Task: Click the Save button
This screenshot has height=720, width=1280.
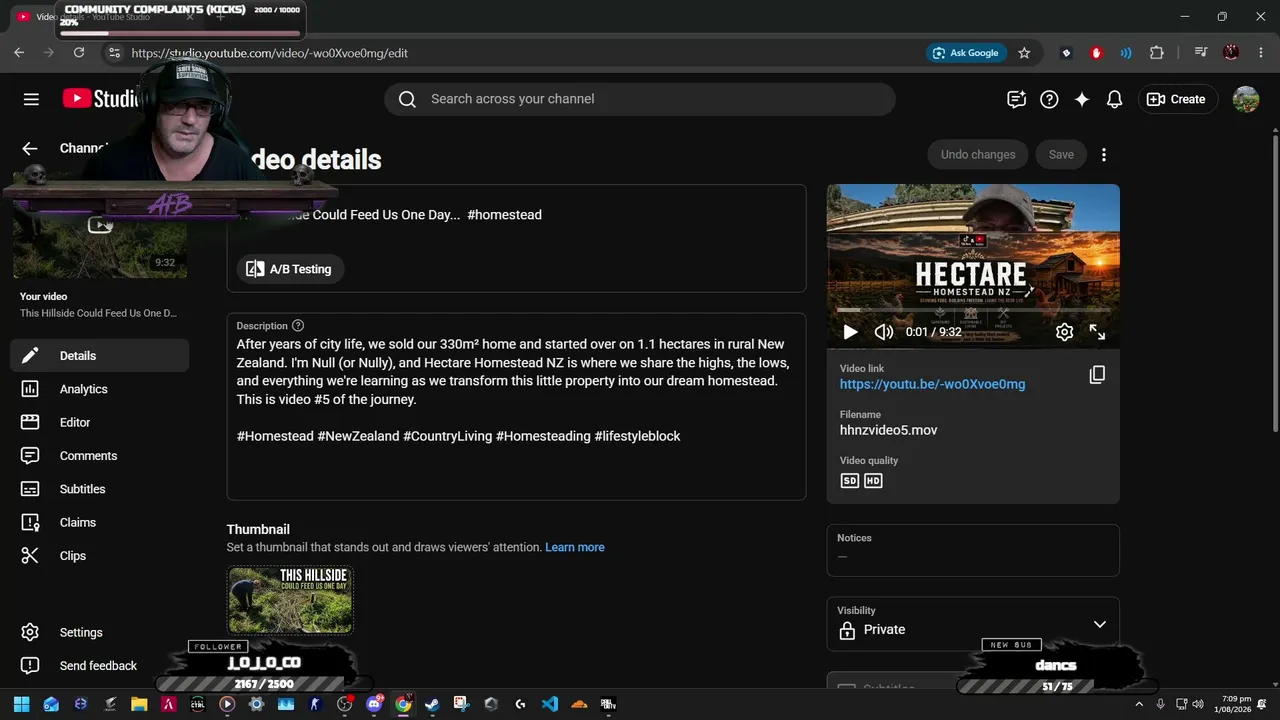Action: [x=1061, y=155]
